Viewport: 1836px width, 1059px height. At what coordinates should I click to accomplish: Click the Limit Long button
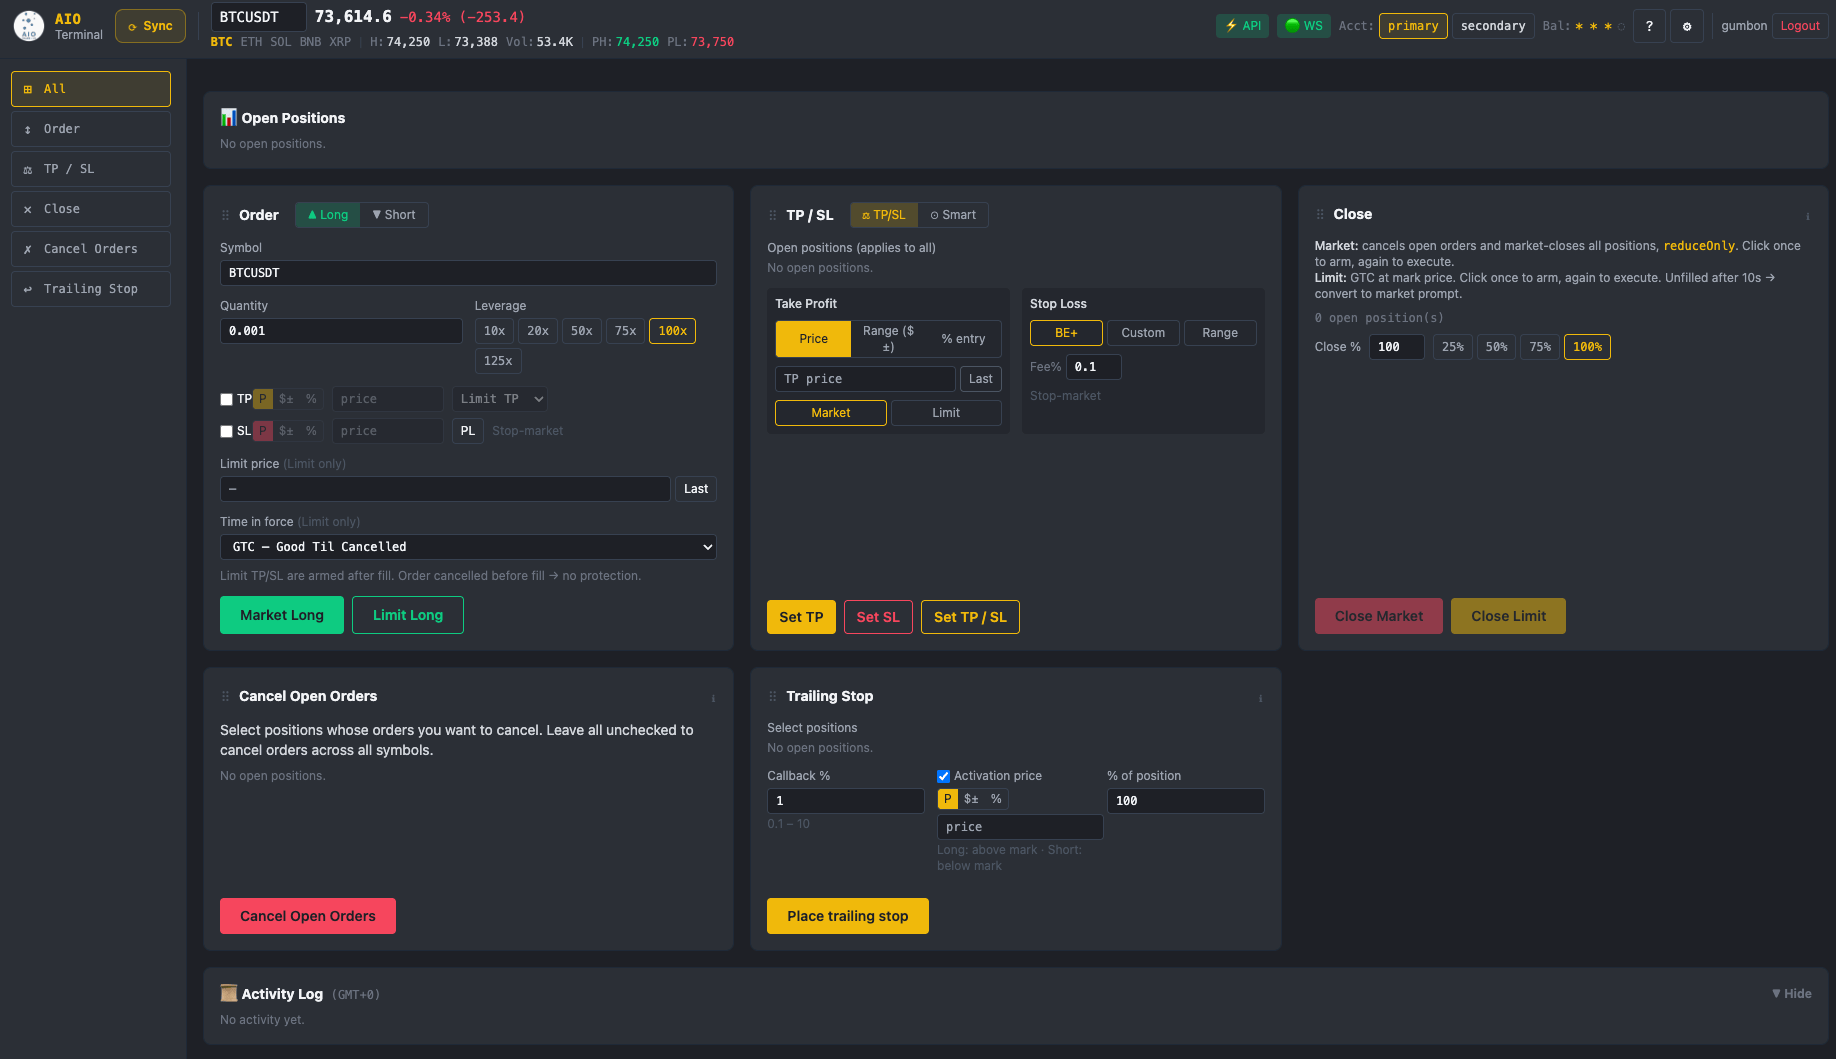pyautogui.click(x=408, y=615)
